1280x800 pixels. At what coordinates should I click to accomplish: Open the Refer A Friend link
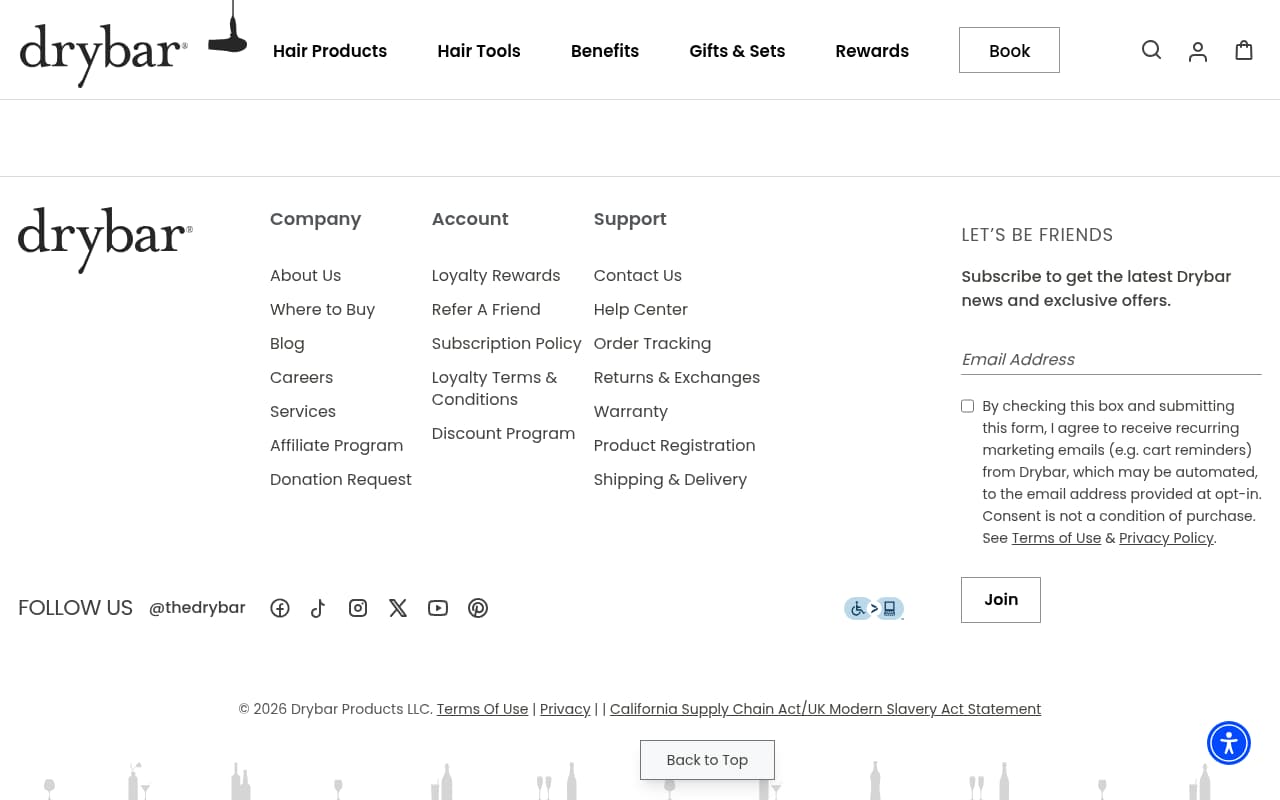pos(486,310)
